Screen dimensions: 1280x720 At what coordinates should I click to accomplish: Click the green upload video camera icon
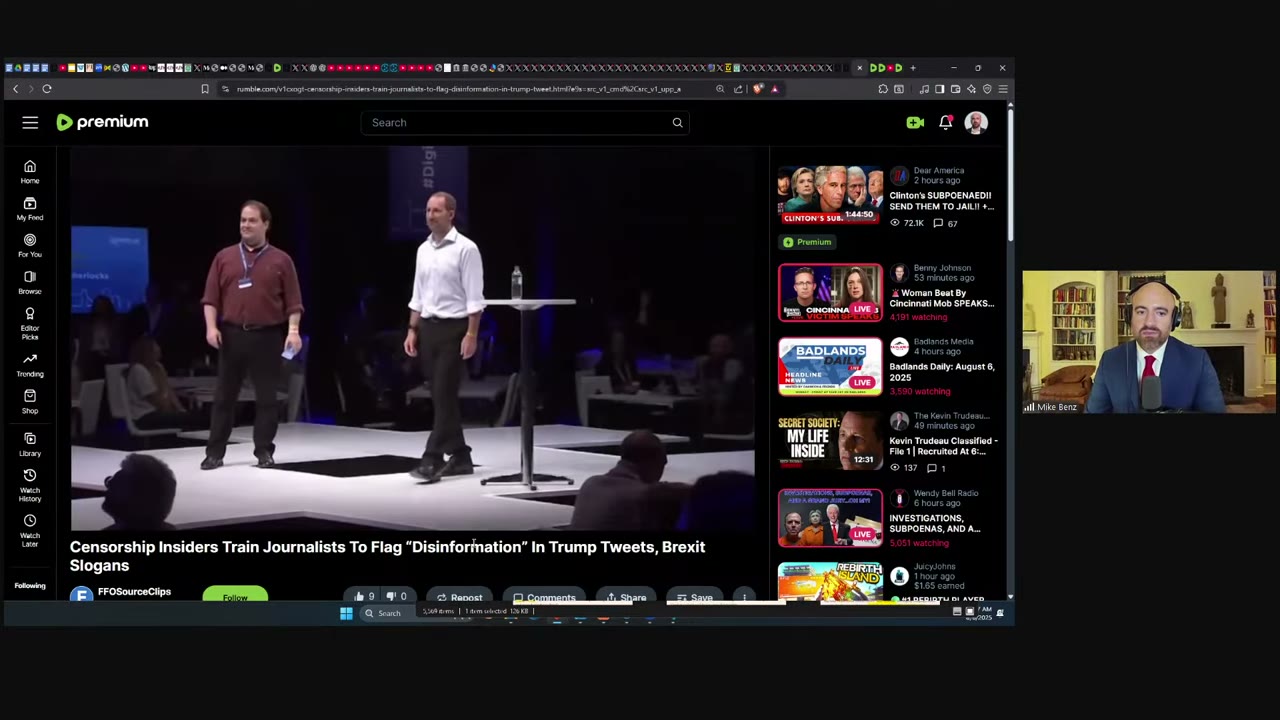915,122
